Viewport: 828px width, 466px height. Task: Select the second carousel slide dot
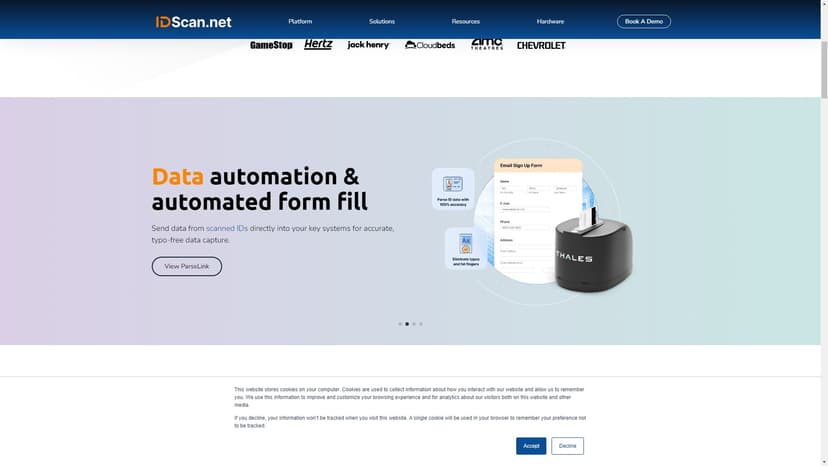tap(407, 324)
